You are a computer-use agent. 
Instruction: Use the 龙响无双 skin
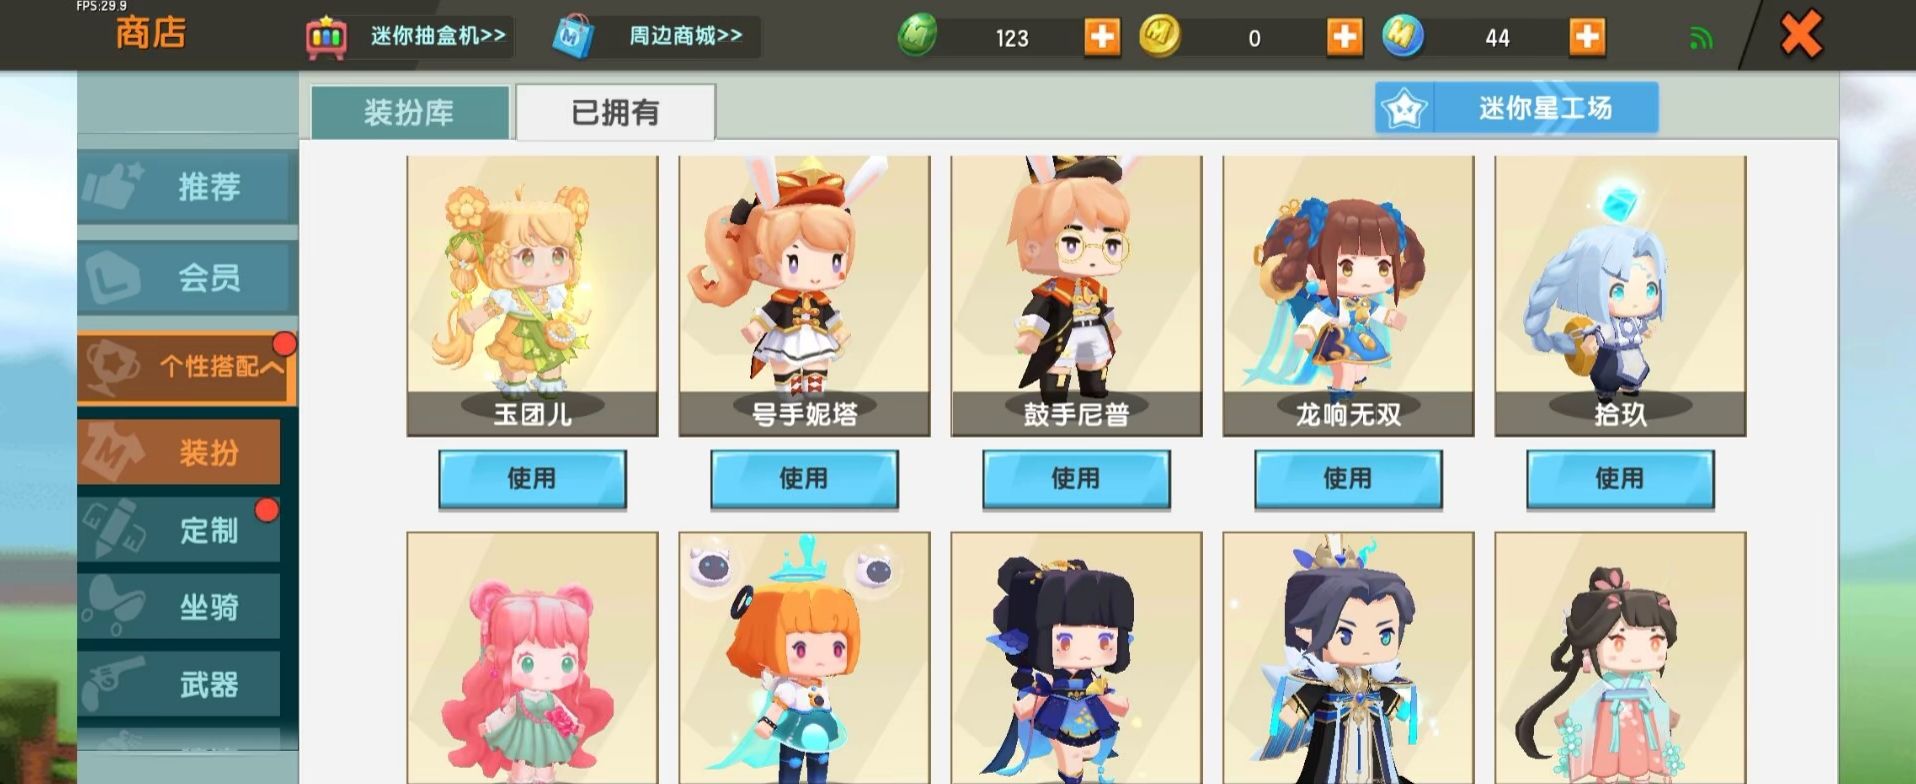[x=1348, y=479]
